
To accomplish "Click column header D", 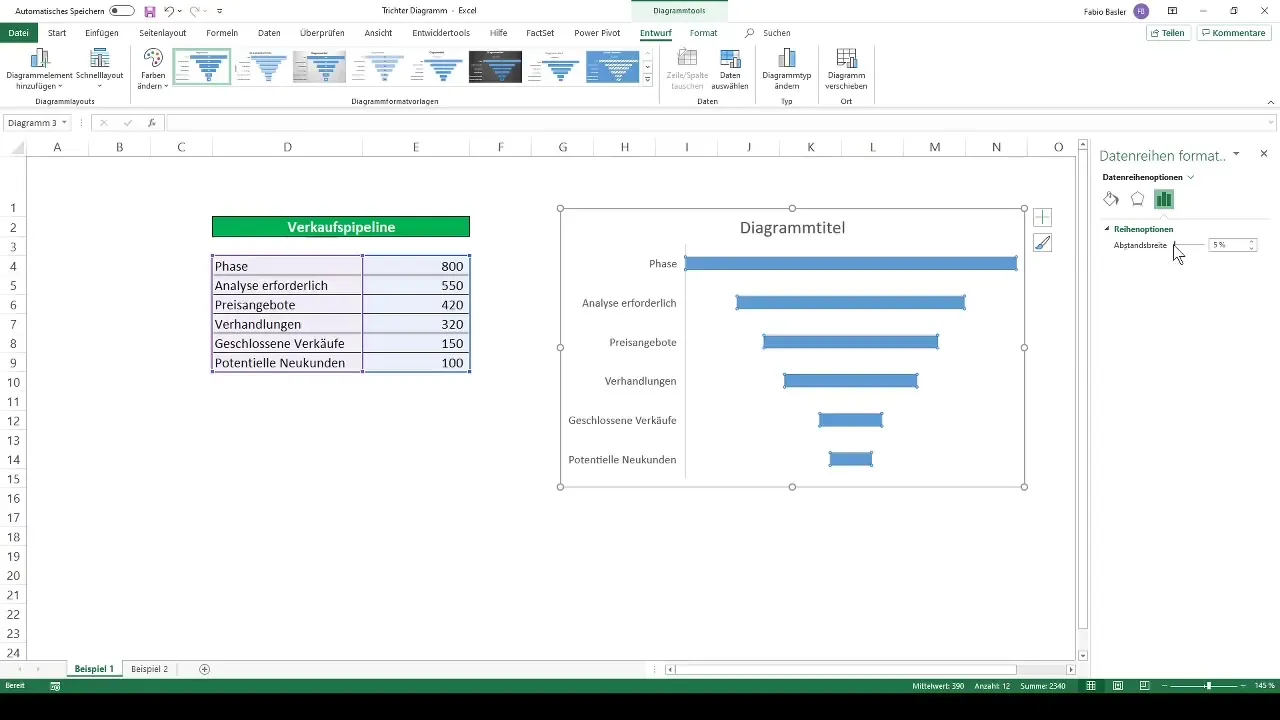I will click(x=287, y=147).
